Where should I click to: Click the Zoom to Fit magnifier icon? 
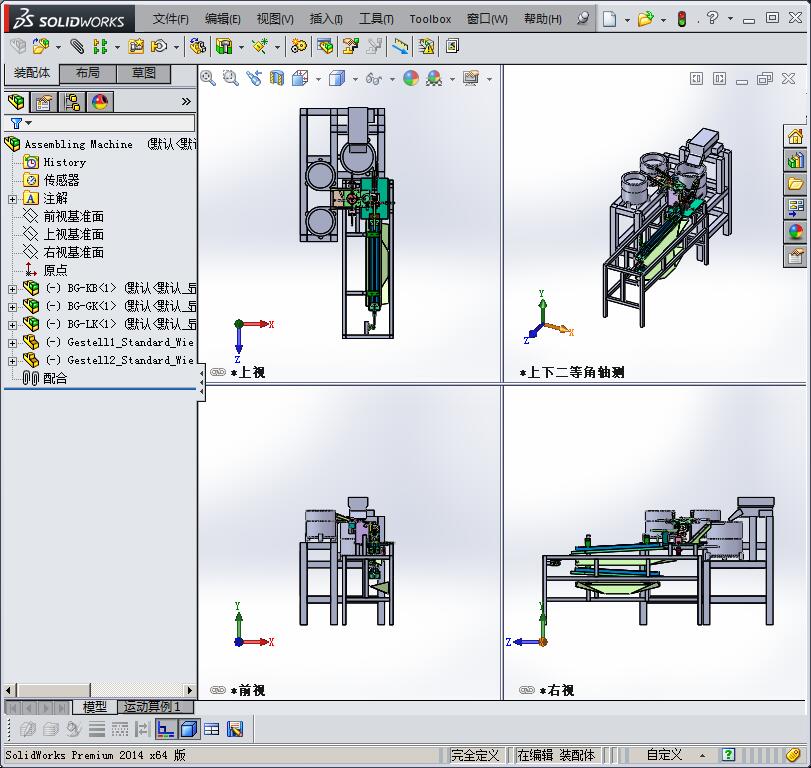click(208, 78)
